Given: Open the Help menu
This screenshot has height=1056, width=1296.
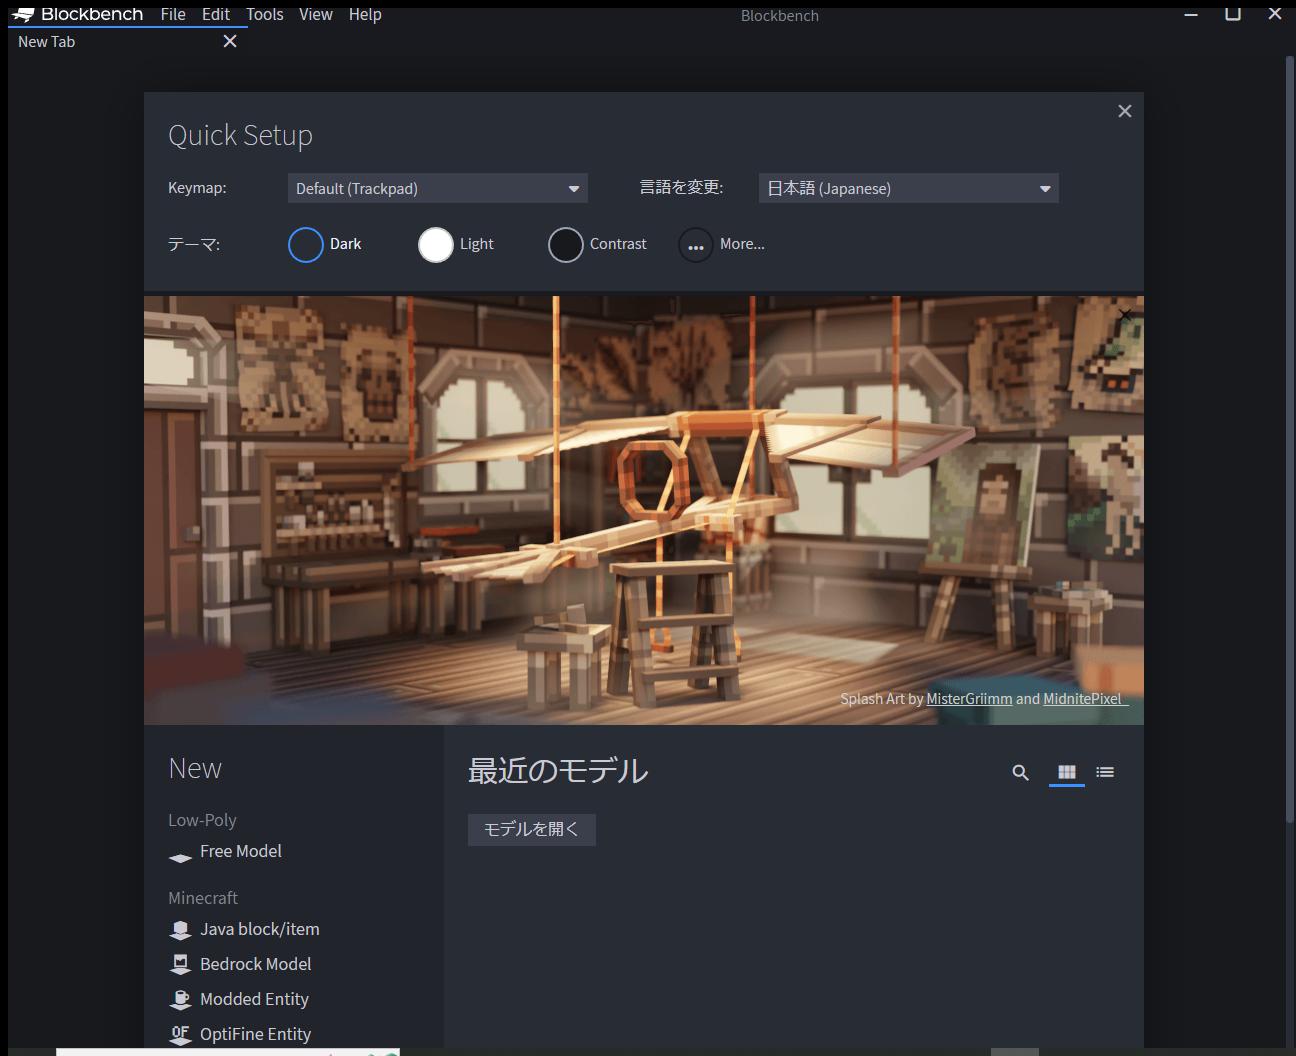Looking at the screenshot, I should (x=365, y=14).
